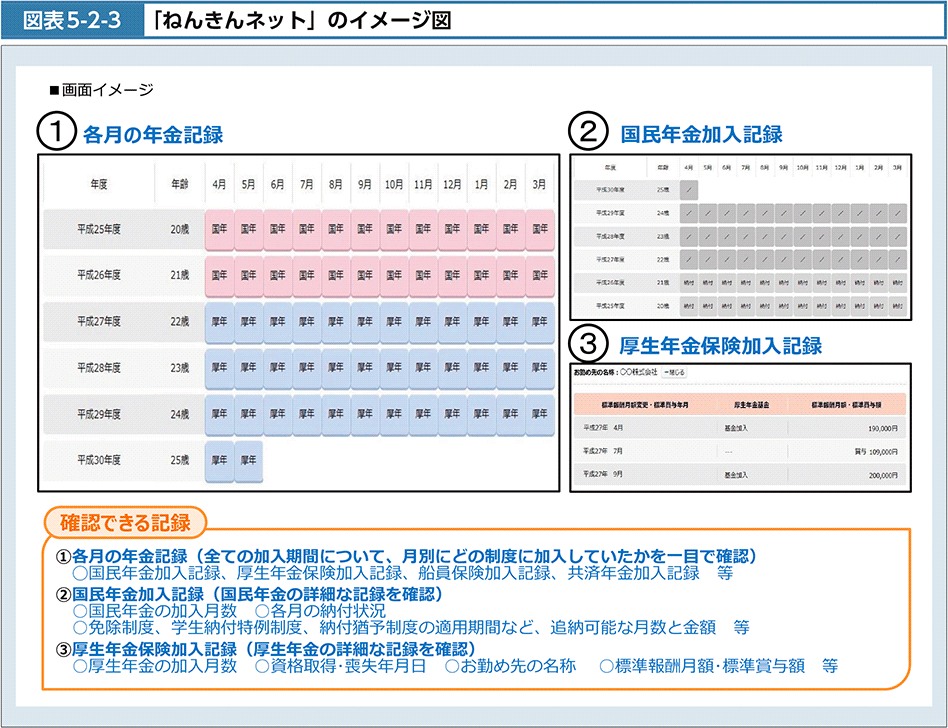Select the 平成28年度 row in the monthly records table
The height and width of the screenshot is (728, 948).
pos(99,368)
